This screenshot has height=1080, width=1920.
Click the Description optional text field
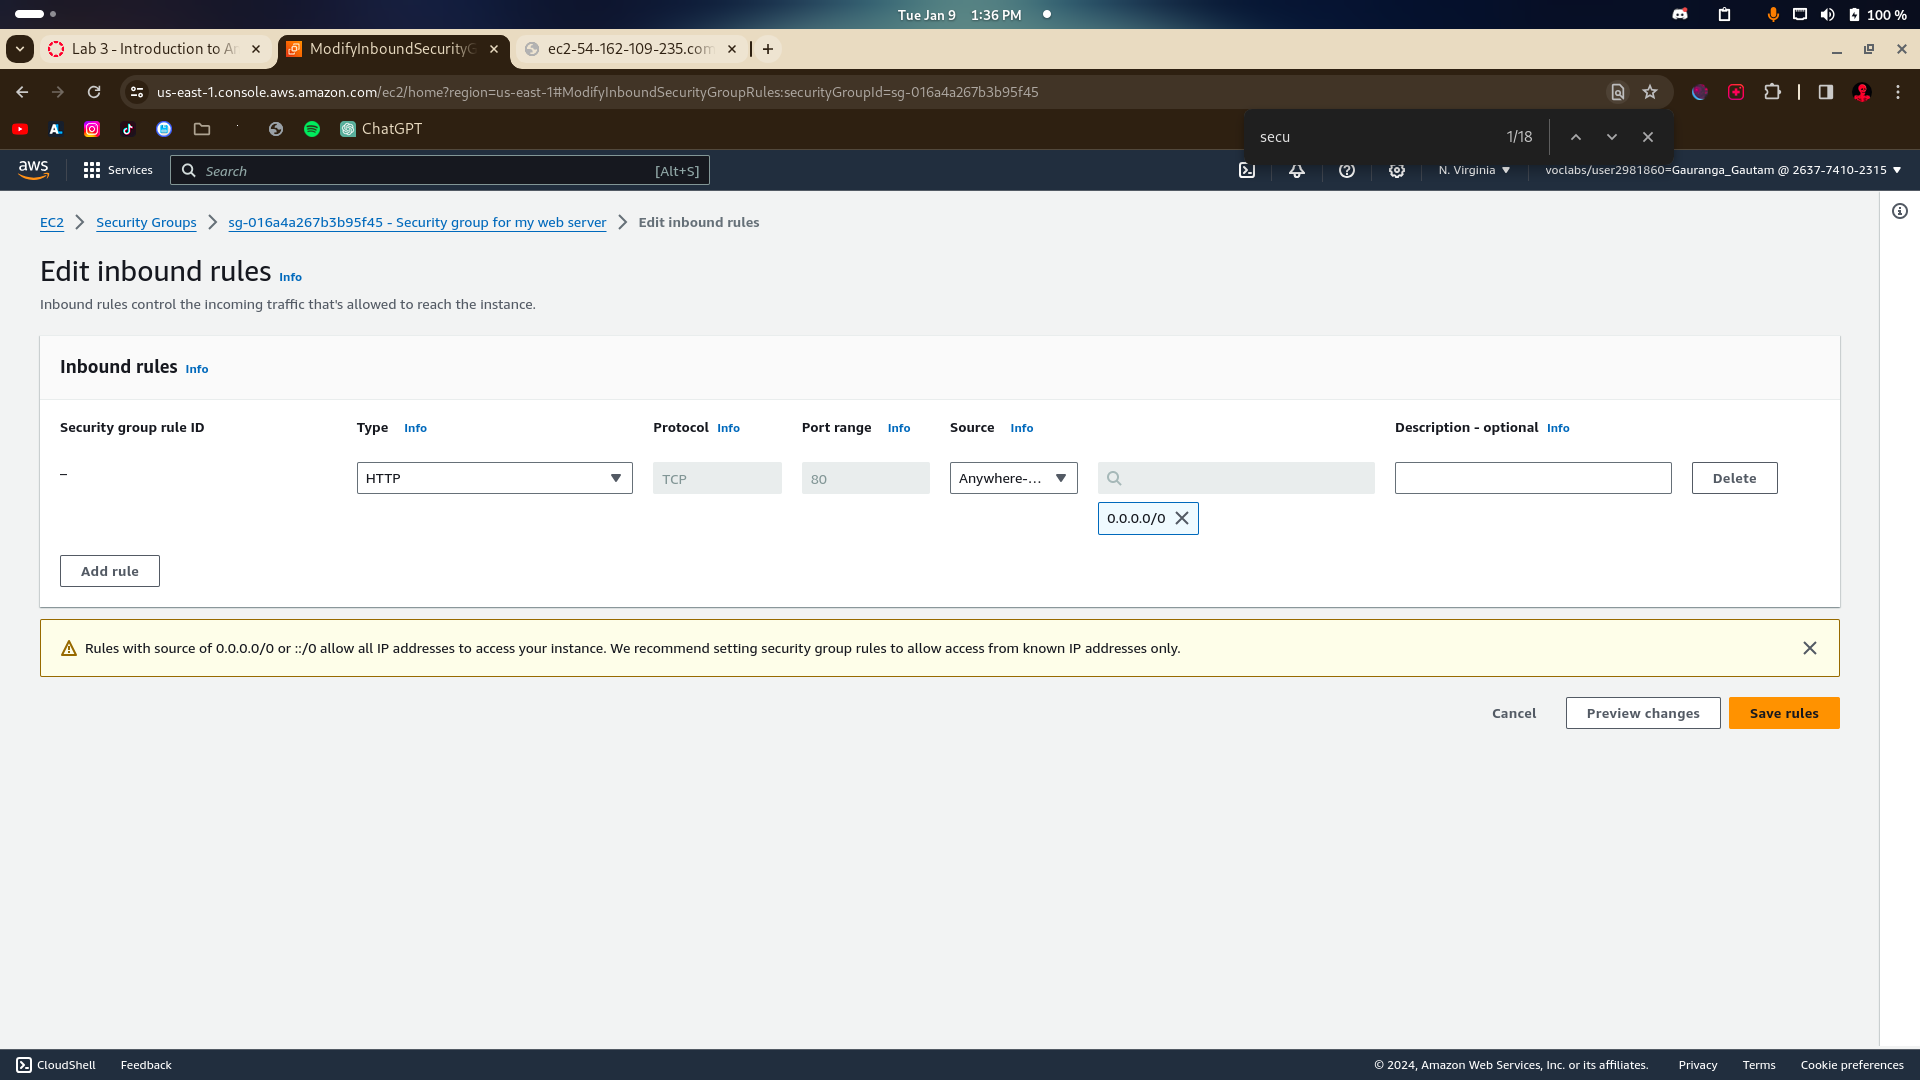tap(1532, 478)
